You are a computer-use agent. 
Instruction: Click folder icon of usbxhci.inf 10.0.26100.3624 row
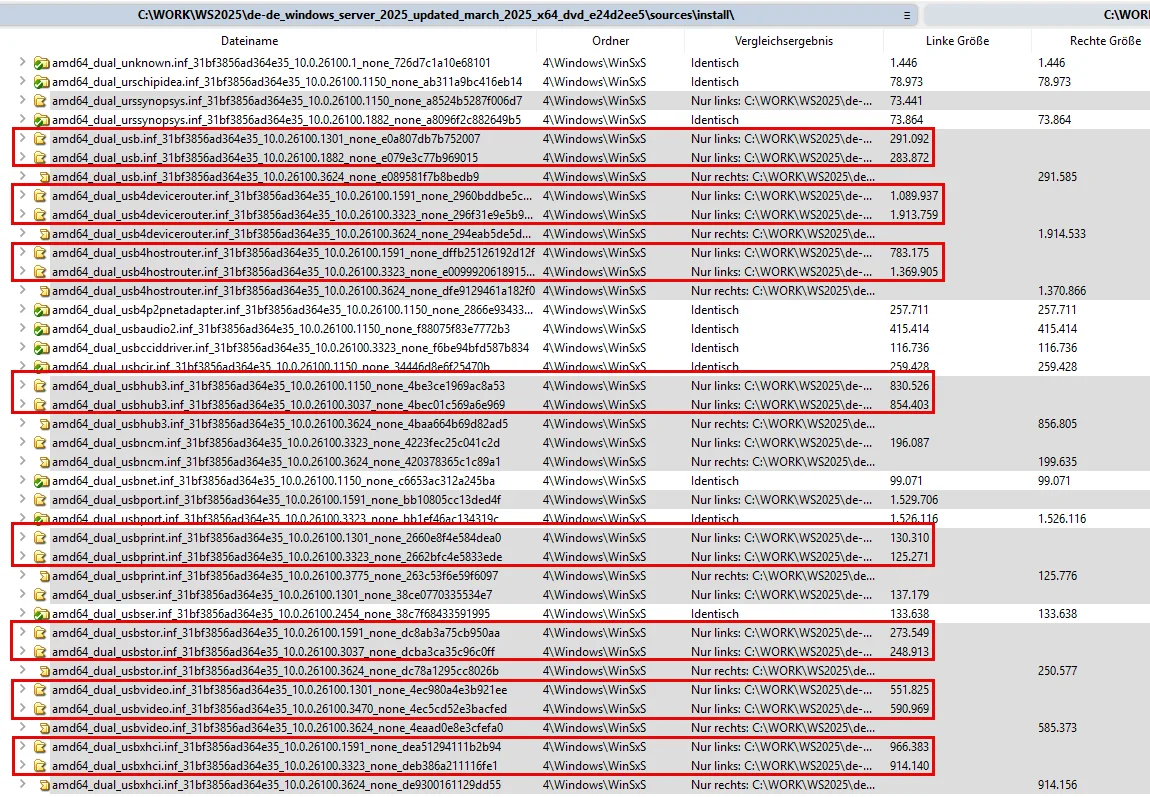(44, 786)
